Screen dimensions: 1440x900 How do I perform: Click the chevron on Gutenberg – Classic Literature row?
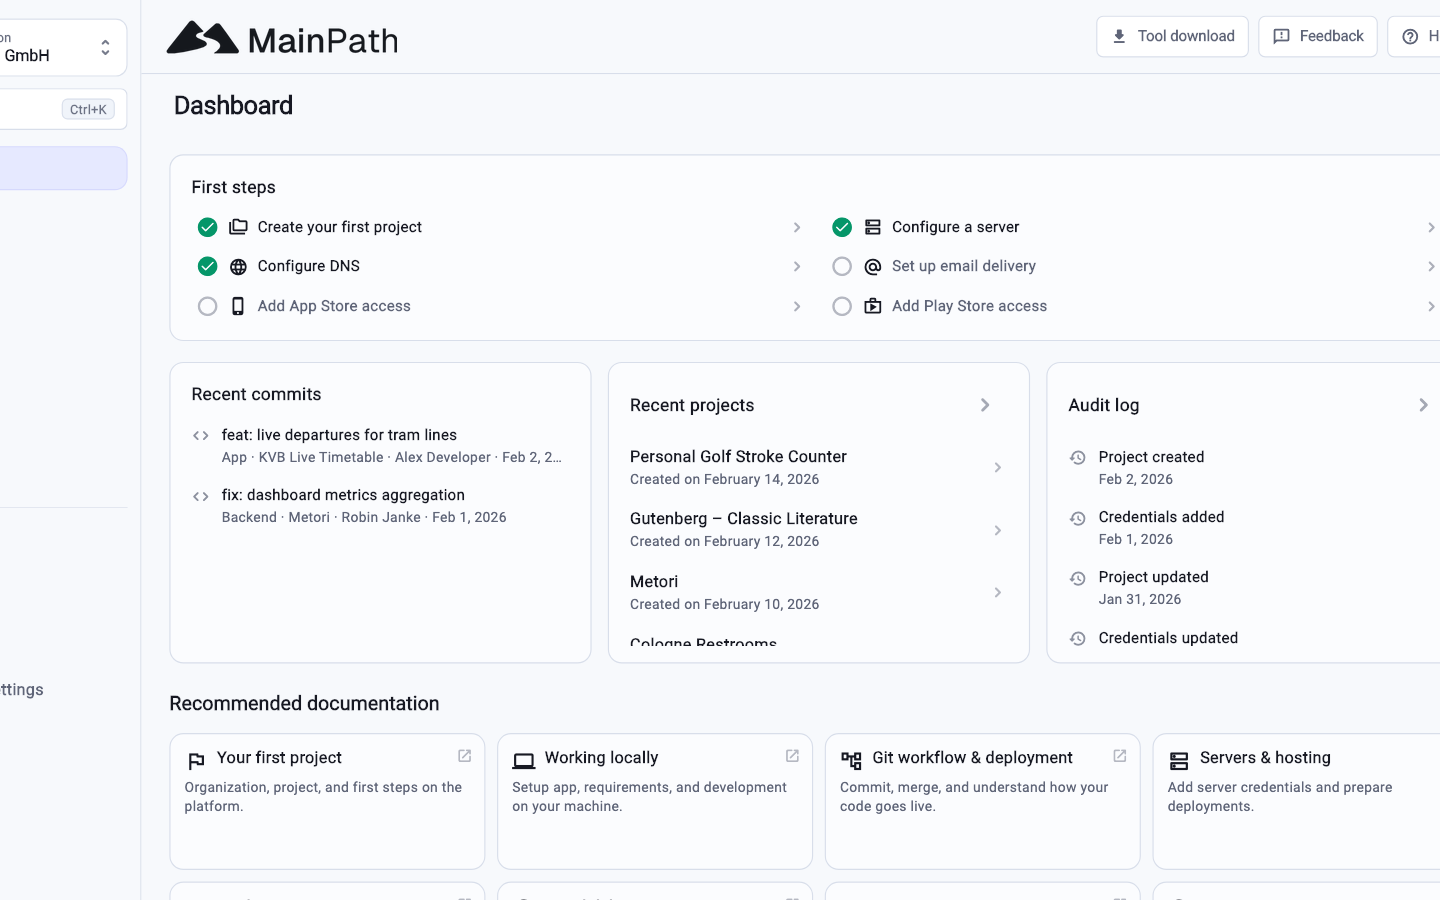pyautogui.click(x=997, y=530)
